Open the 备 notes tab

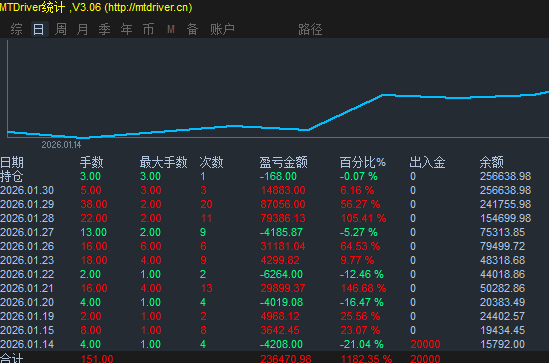click(x=193, y=29)
